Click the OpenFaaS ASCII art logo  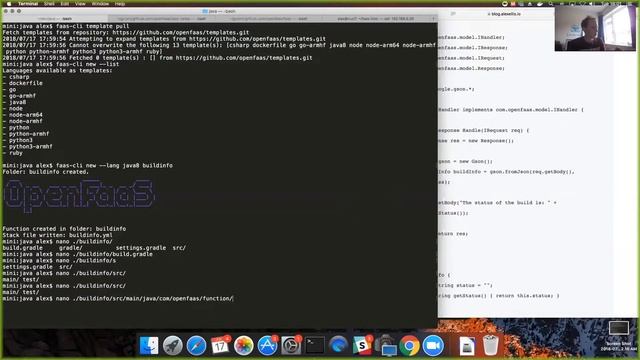tap(79, 196)
